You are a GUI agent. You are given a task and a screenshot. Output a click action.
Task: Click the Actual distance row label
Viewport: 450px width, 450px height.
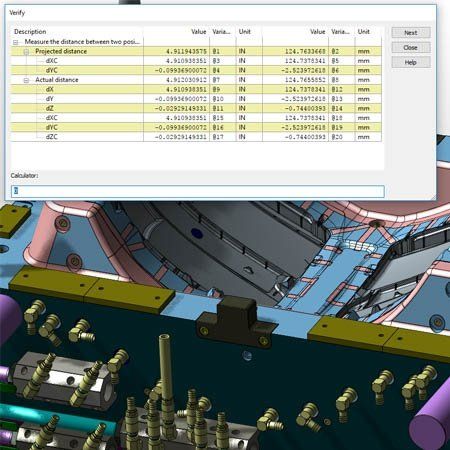click(x=57, y=80)
